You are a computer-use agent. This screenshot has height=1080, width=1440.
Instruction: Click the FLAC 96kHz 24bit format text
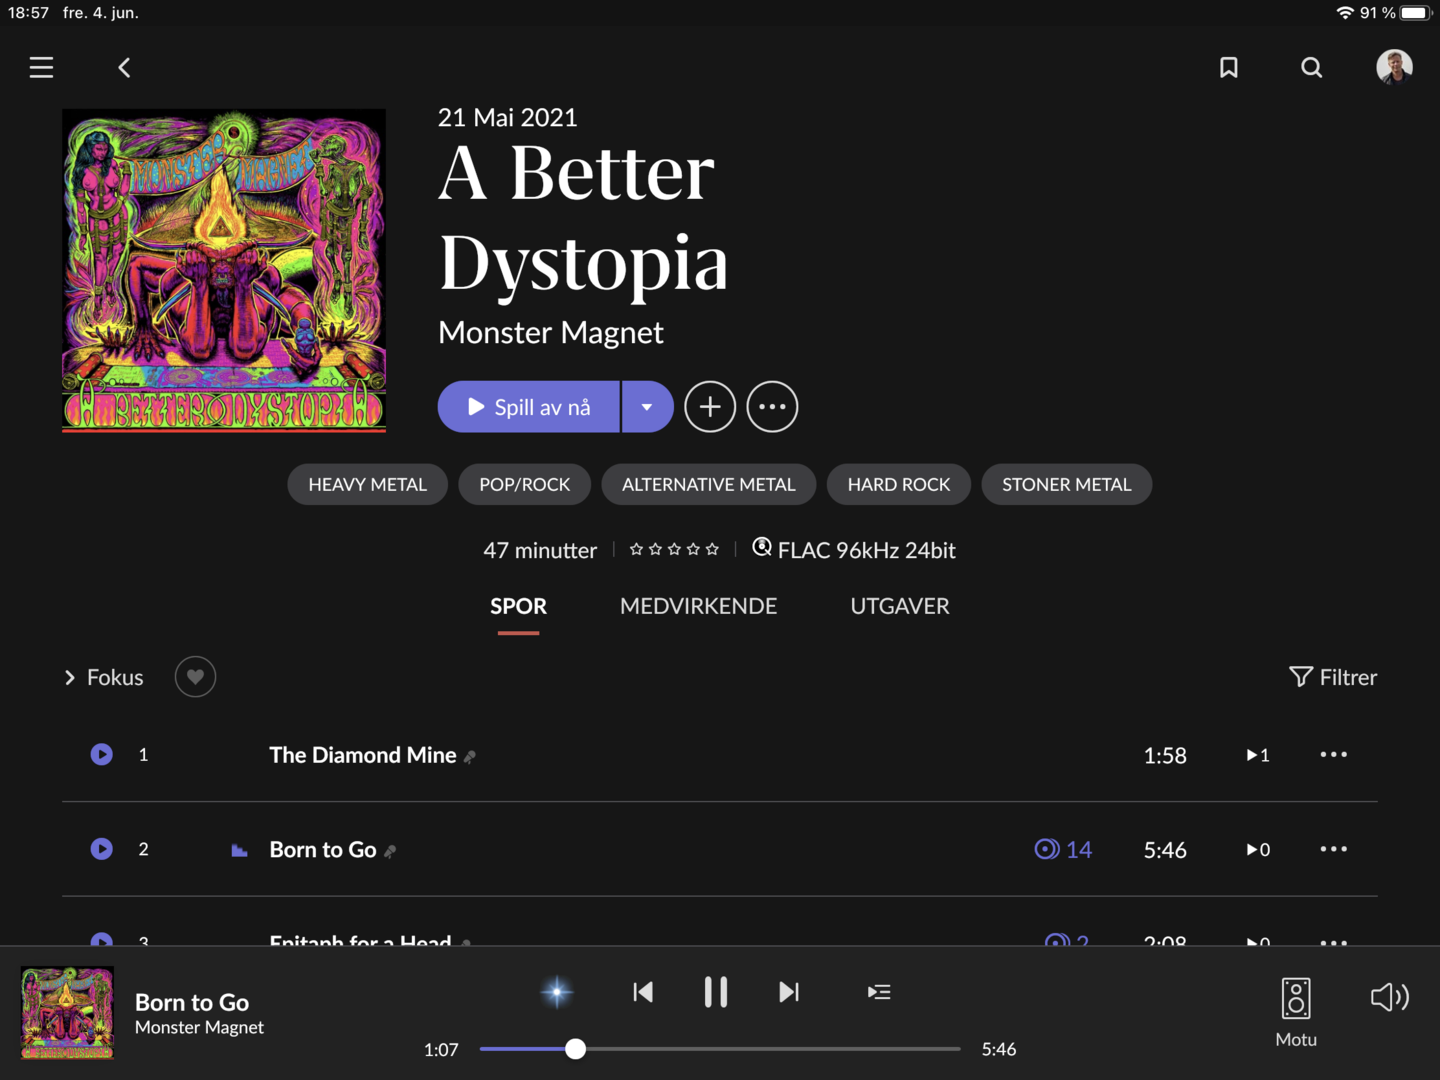click(867, 550)
